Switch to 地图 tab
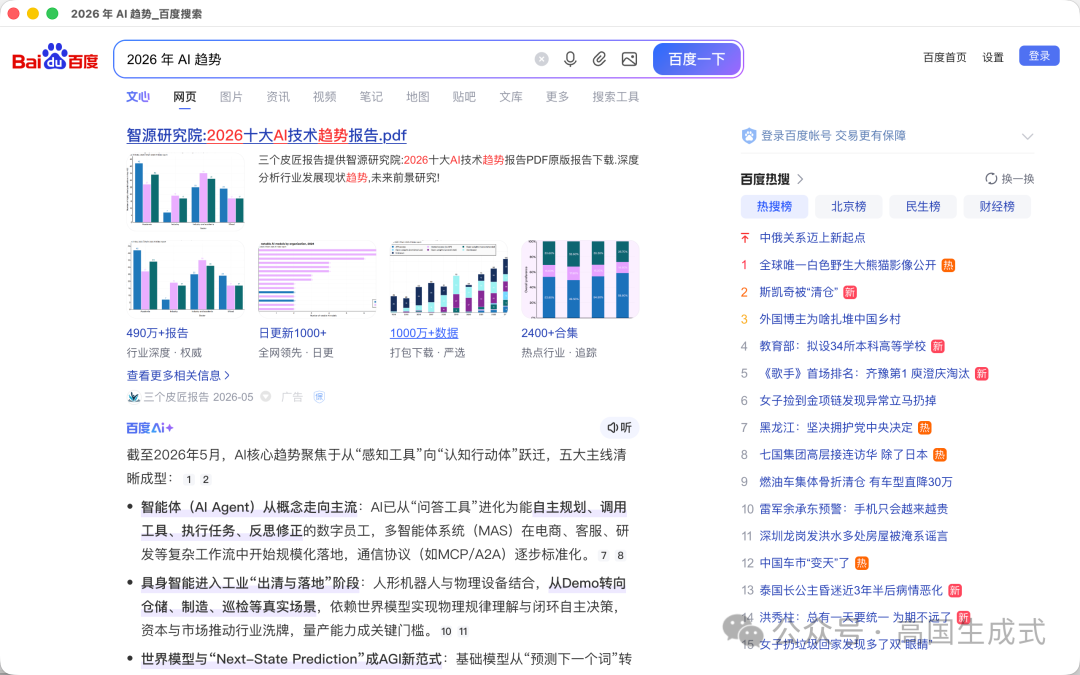This screenshot has width=1080, height=675. pos(417,96)
